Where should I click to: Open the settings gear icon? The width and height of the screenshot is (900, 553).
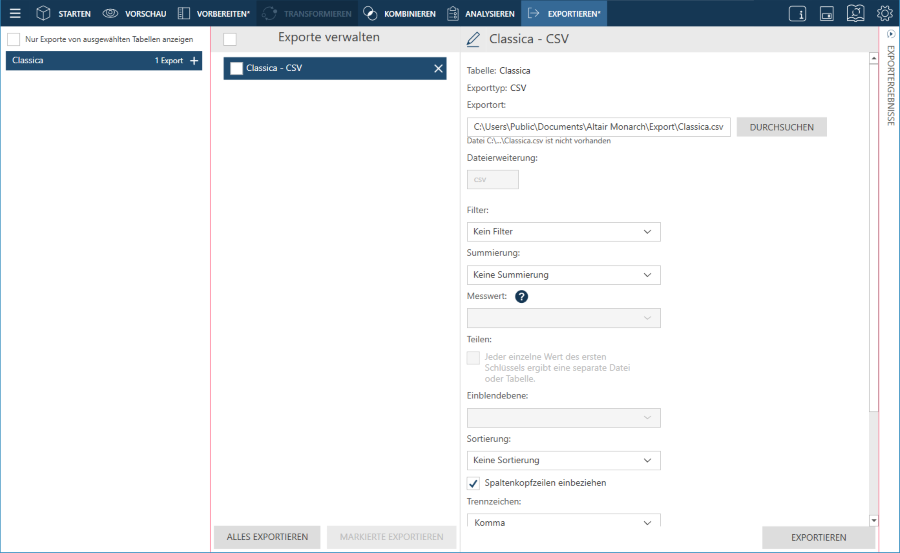point(884,13)
